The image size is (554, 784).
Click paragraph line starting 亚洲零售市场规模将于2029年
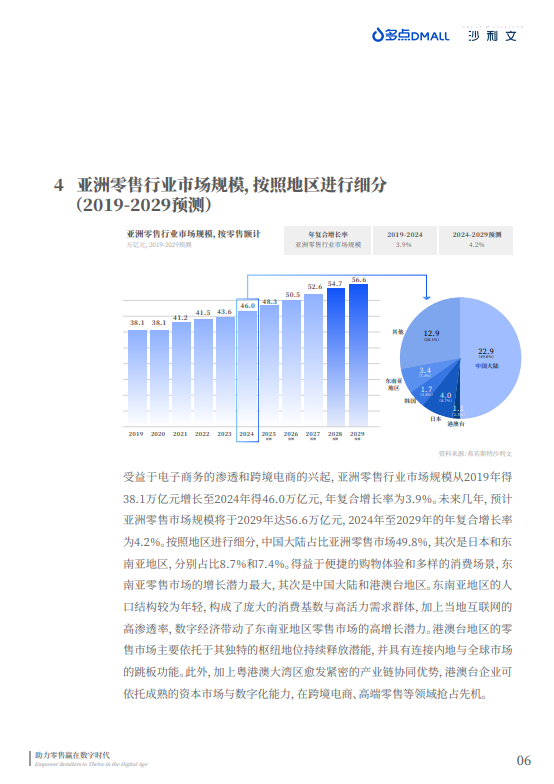318,520
